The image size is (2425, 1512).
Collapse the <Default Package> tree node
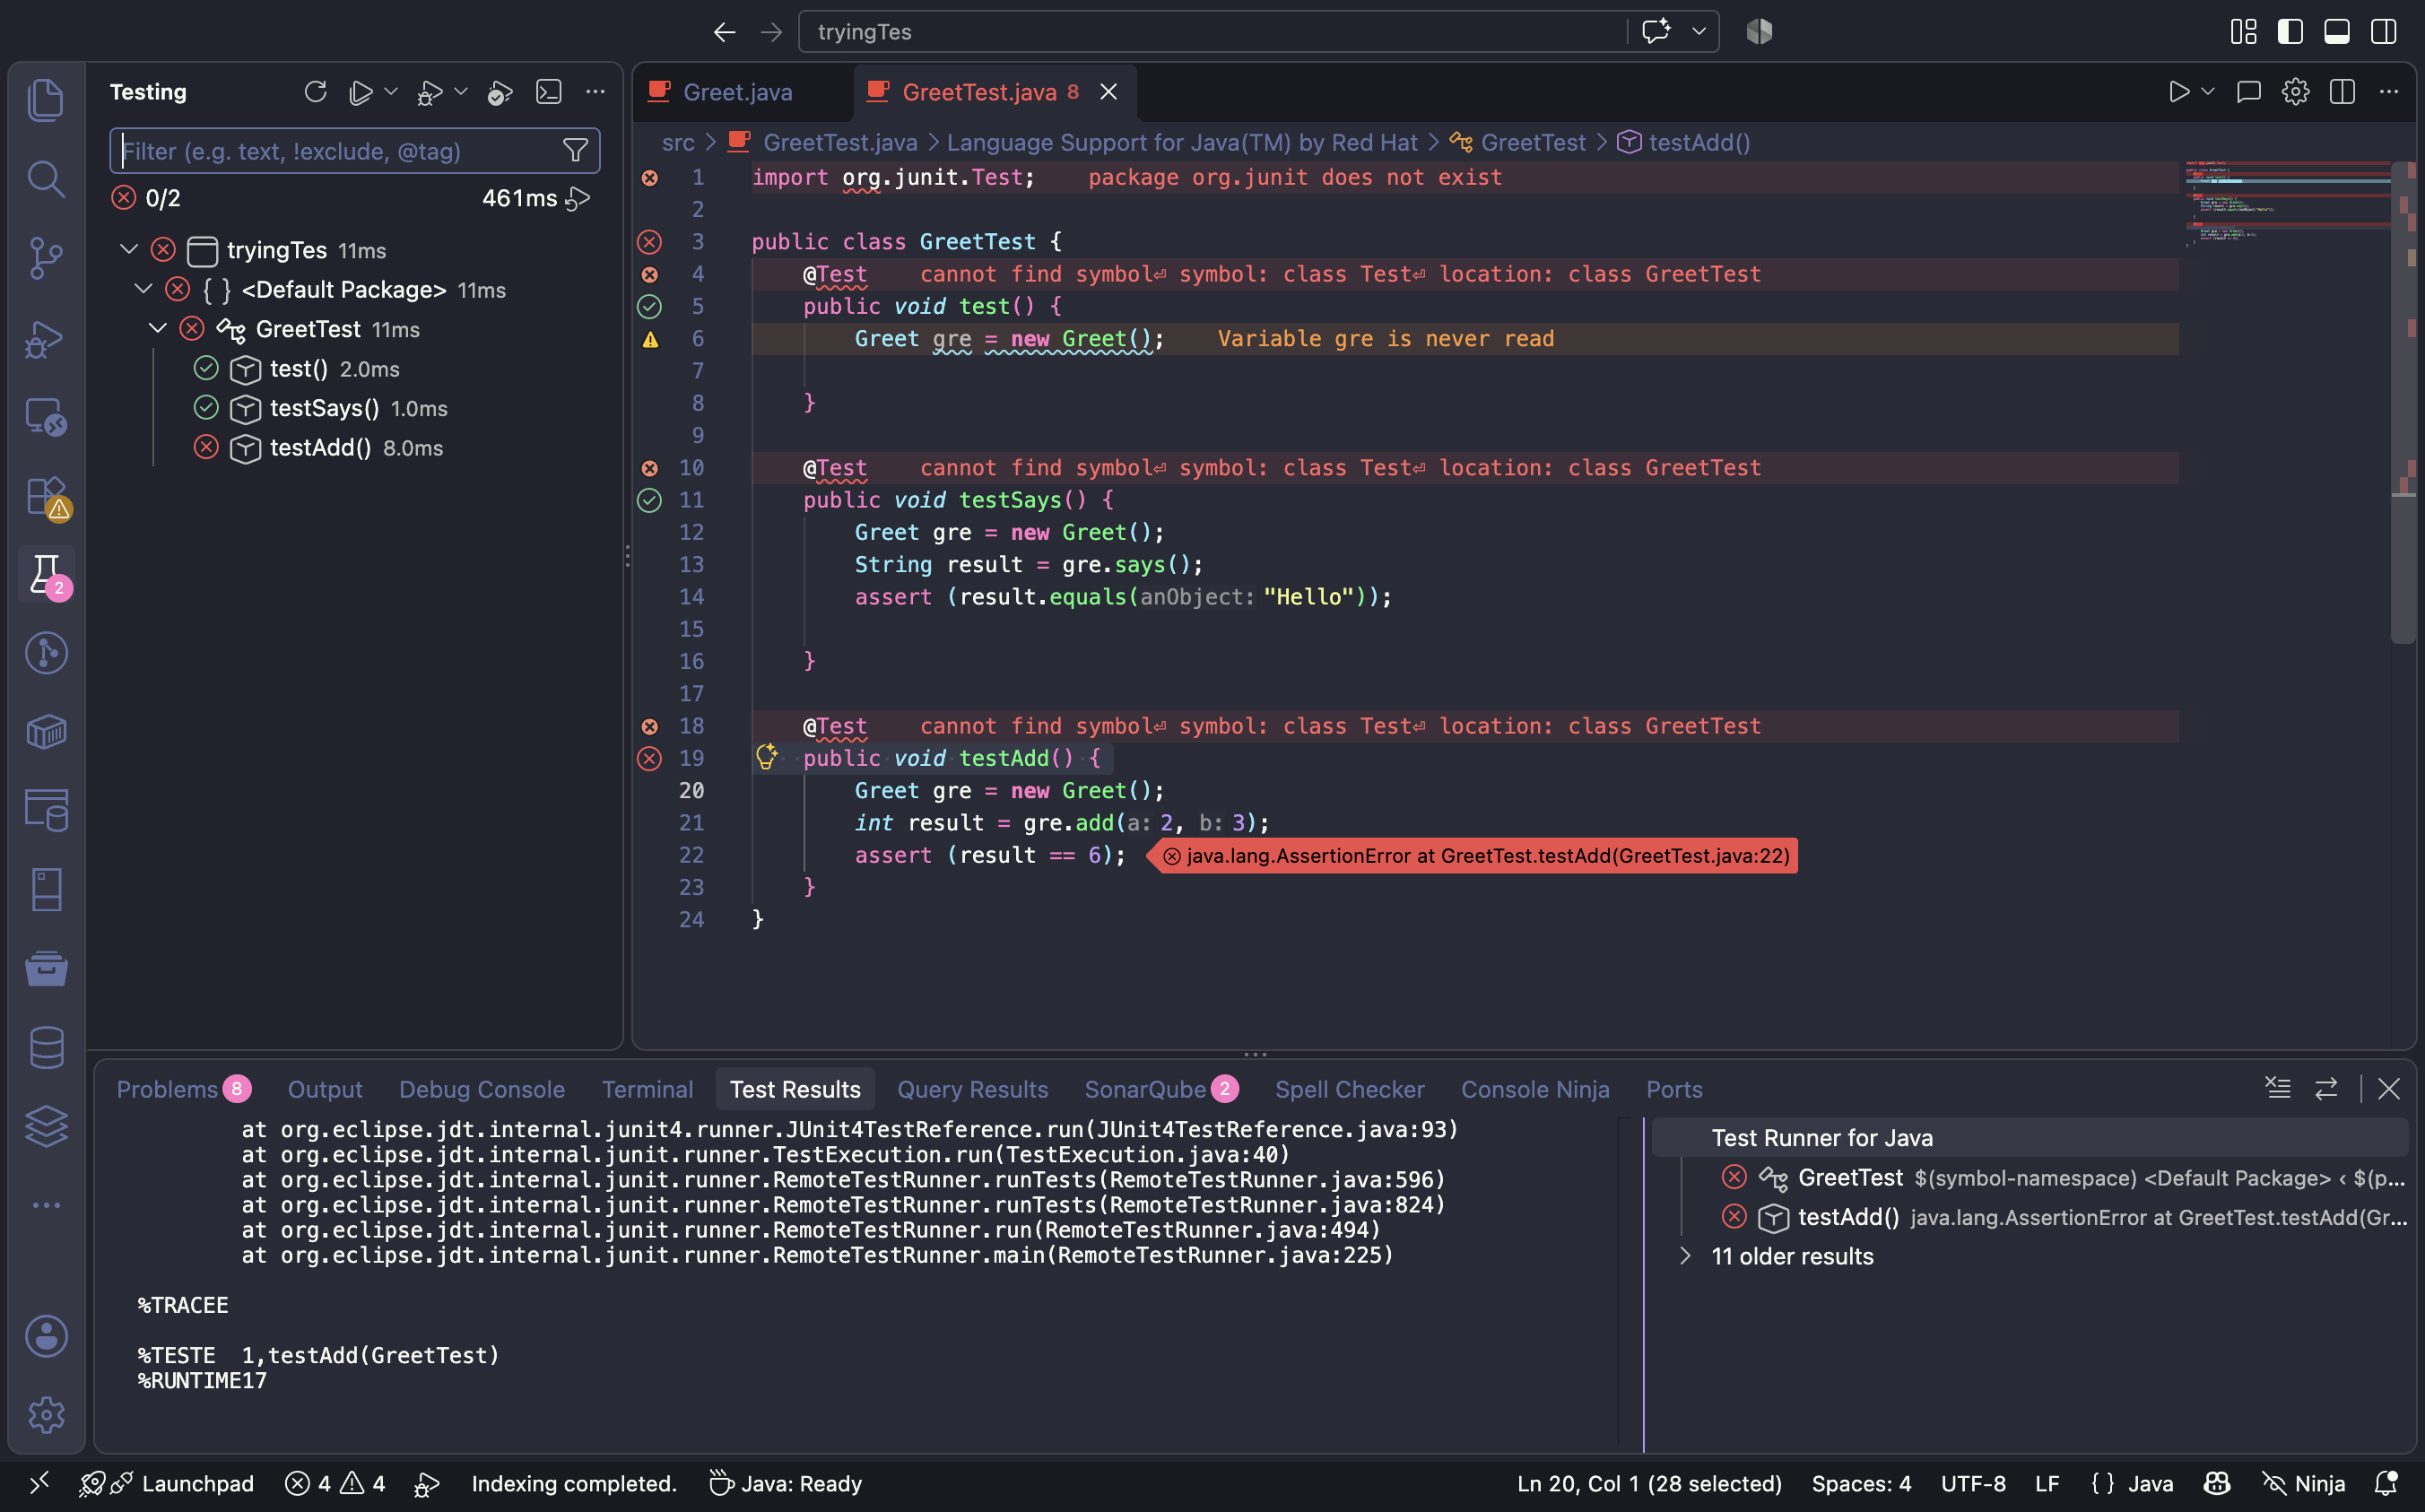(143, 289)
